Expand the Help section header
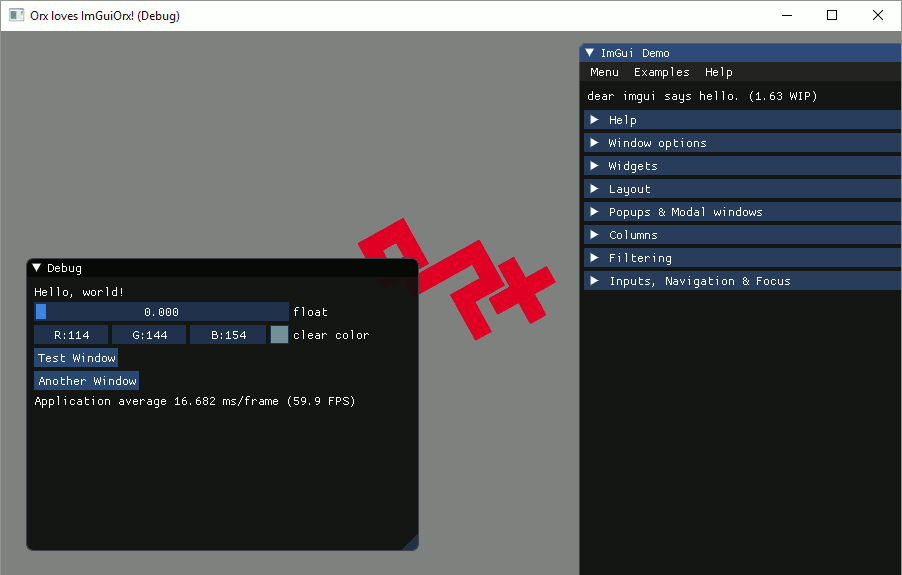Image resolution: width=902 pixels, height=575 pixels. [743, 120]
